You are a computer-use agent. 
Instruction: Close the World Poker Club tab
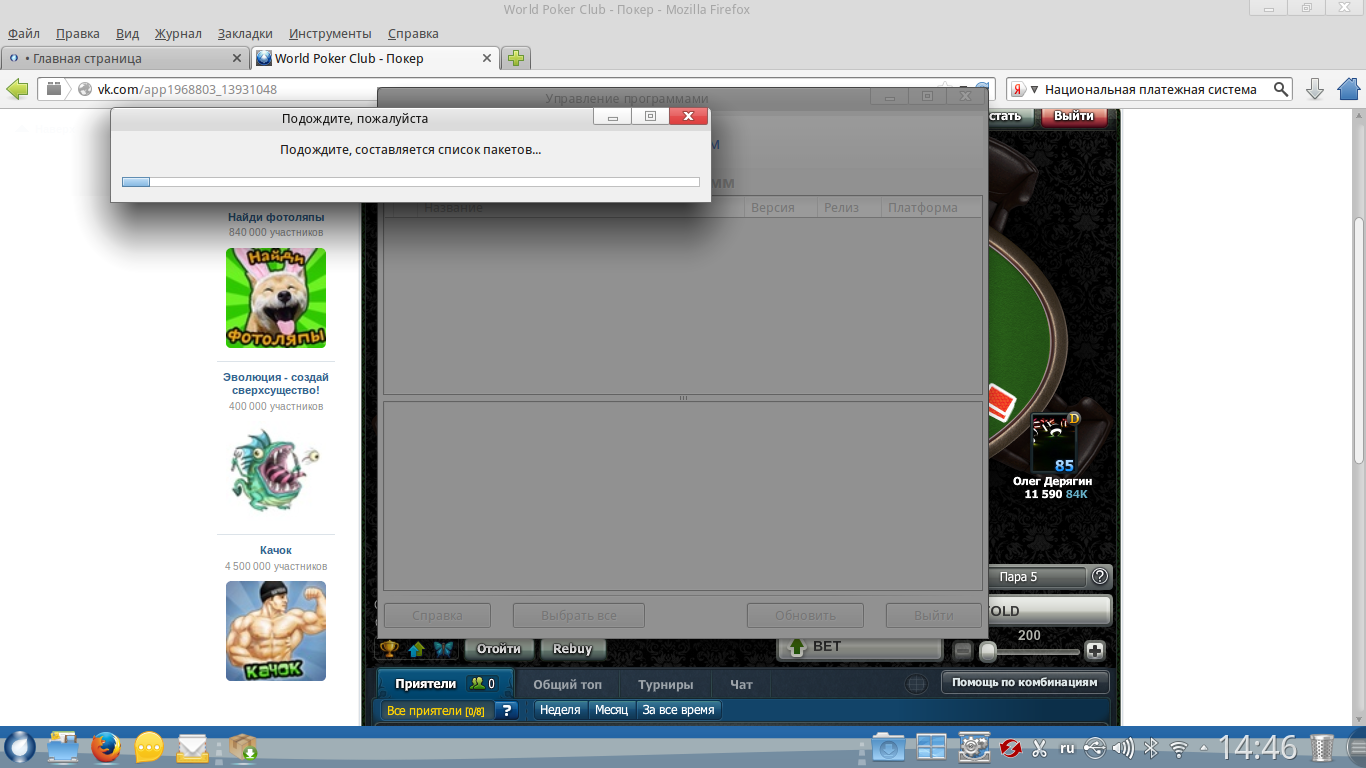pos(488,58)
